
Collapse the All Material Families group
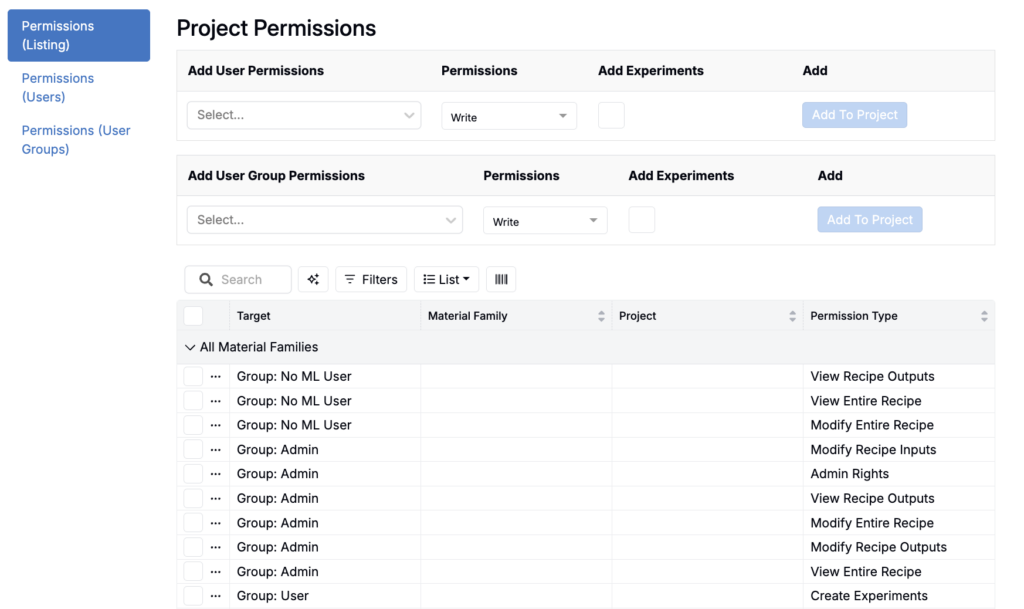click(190, 347)
